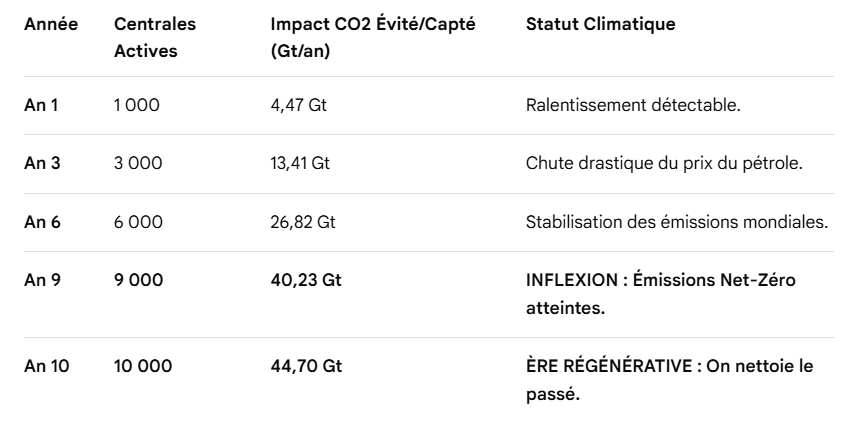Click the "Ralentissement détectable." status text
The image size is (860, 430).
[632, 105]
